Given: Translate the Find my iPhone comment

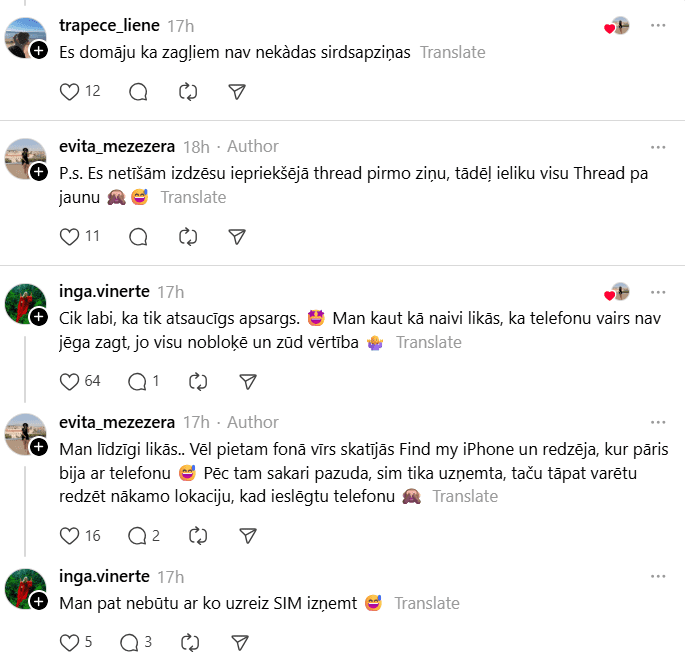Looking at the screenshot, I should 465,496.
